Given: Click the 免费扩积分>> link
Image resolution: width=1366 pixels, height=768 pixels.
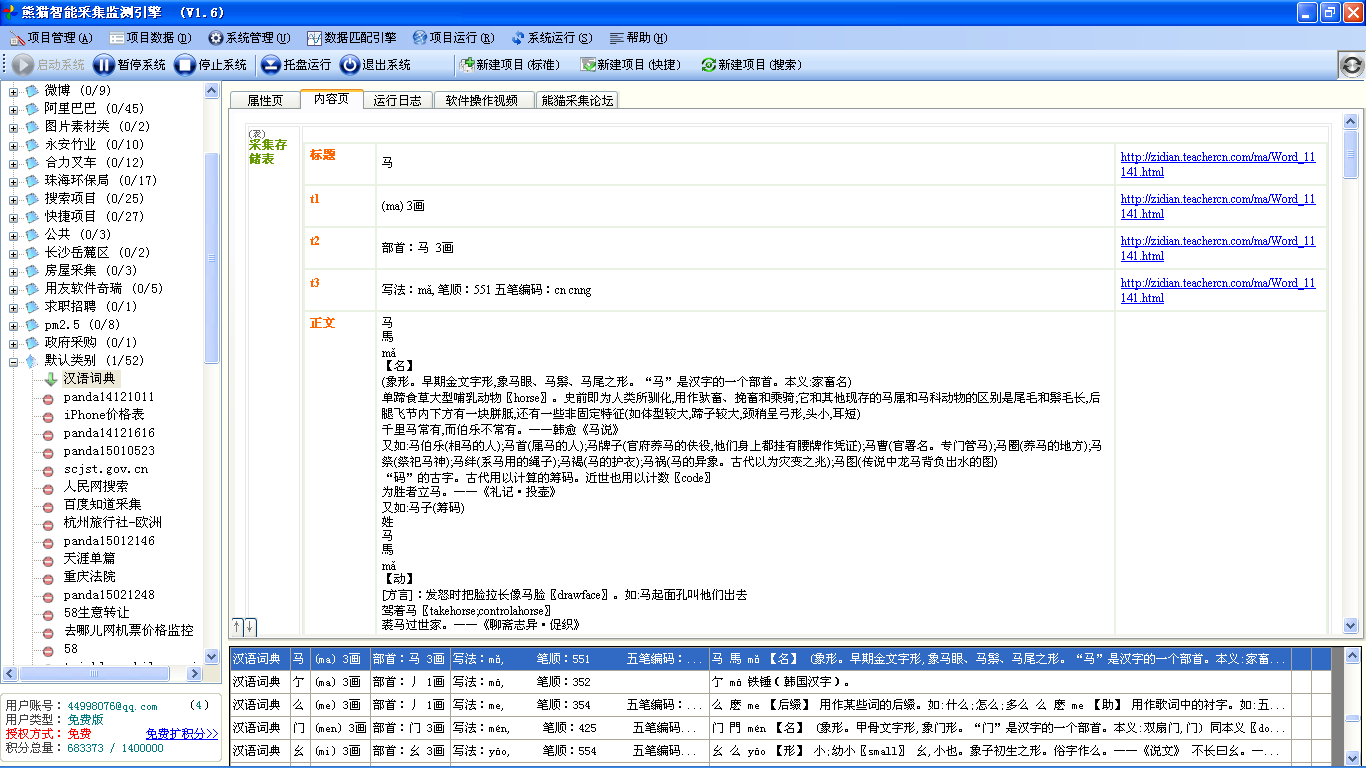Looking at the screenshot, I should pos(181,734).
